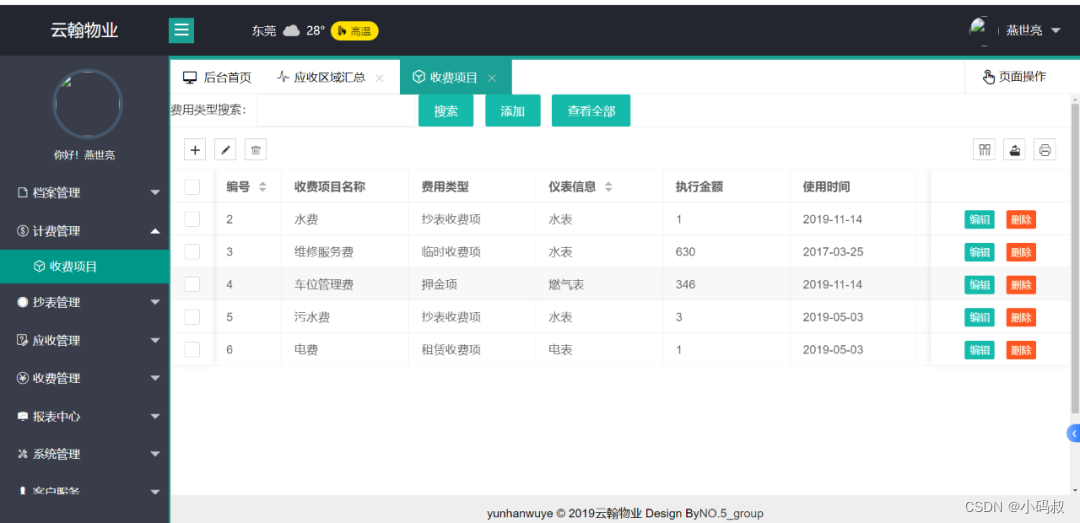This screenshot has height=523, width=1080.
Task: Click 删除 for the 电费 row
Action: [x=1021, y=350]
